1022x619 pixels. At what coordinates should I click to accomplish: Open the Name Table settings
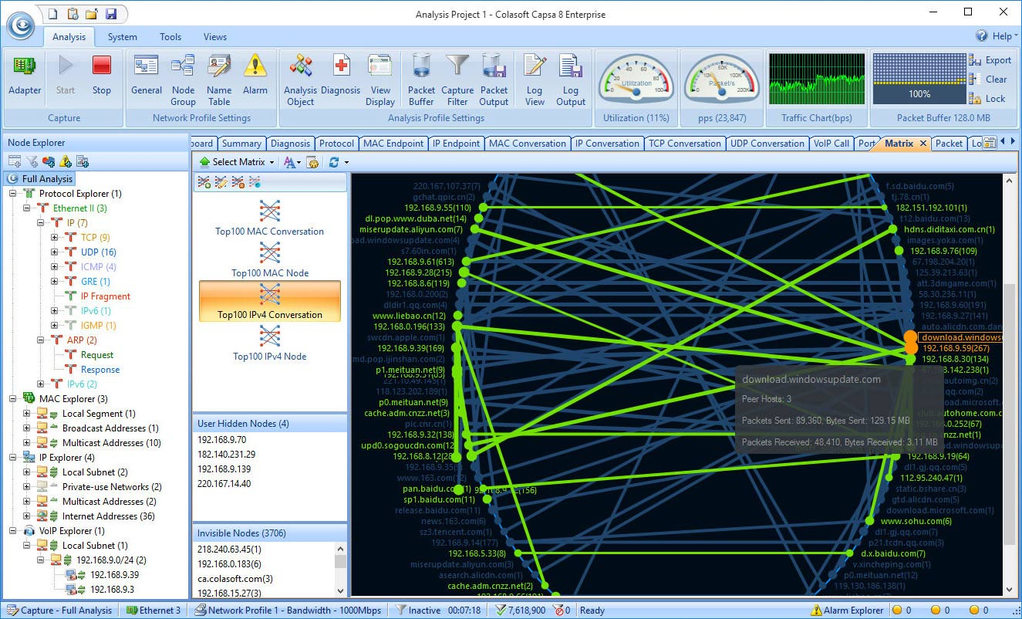point(219,80)
